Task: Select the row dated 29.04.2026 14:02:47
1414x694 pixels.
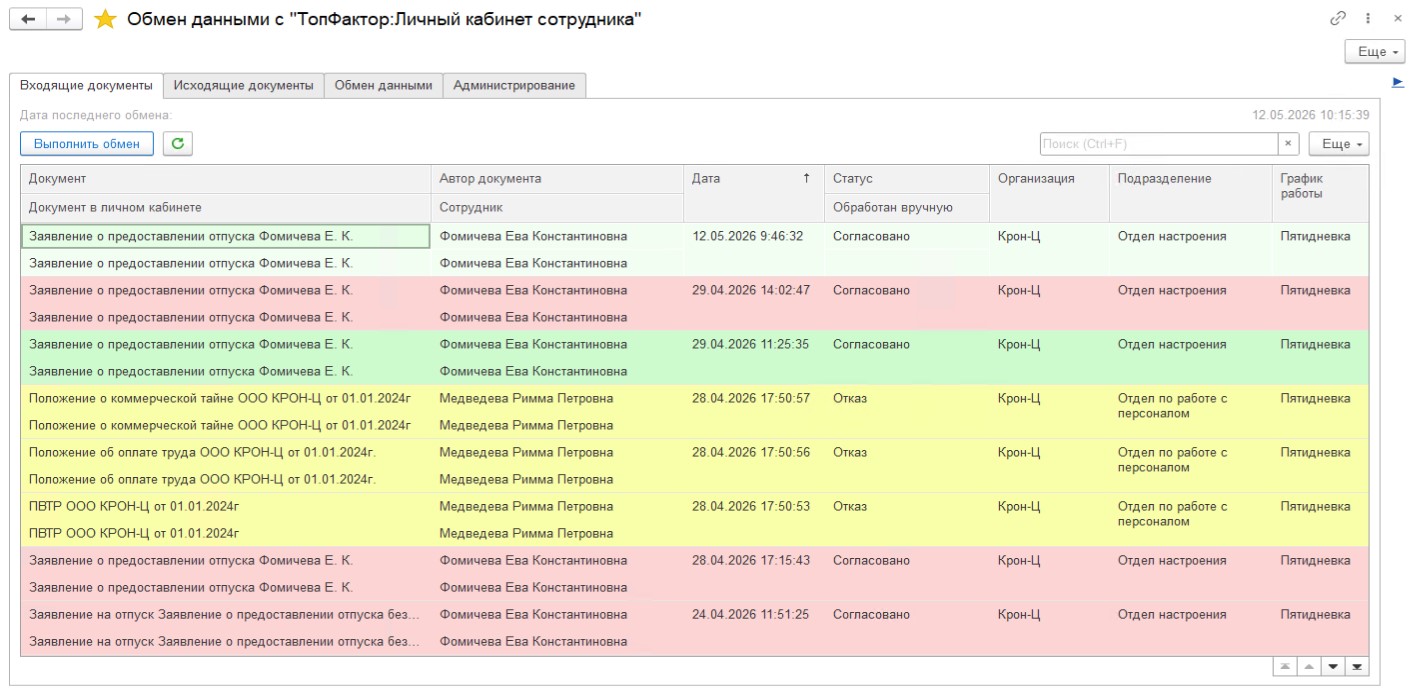Action: coord(694,304)
